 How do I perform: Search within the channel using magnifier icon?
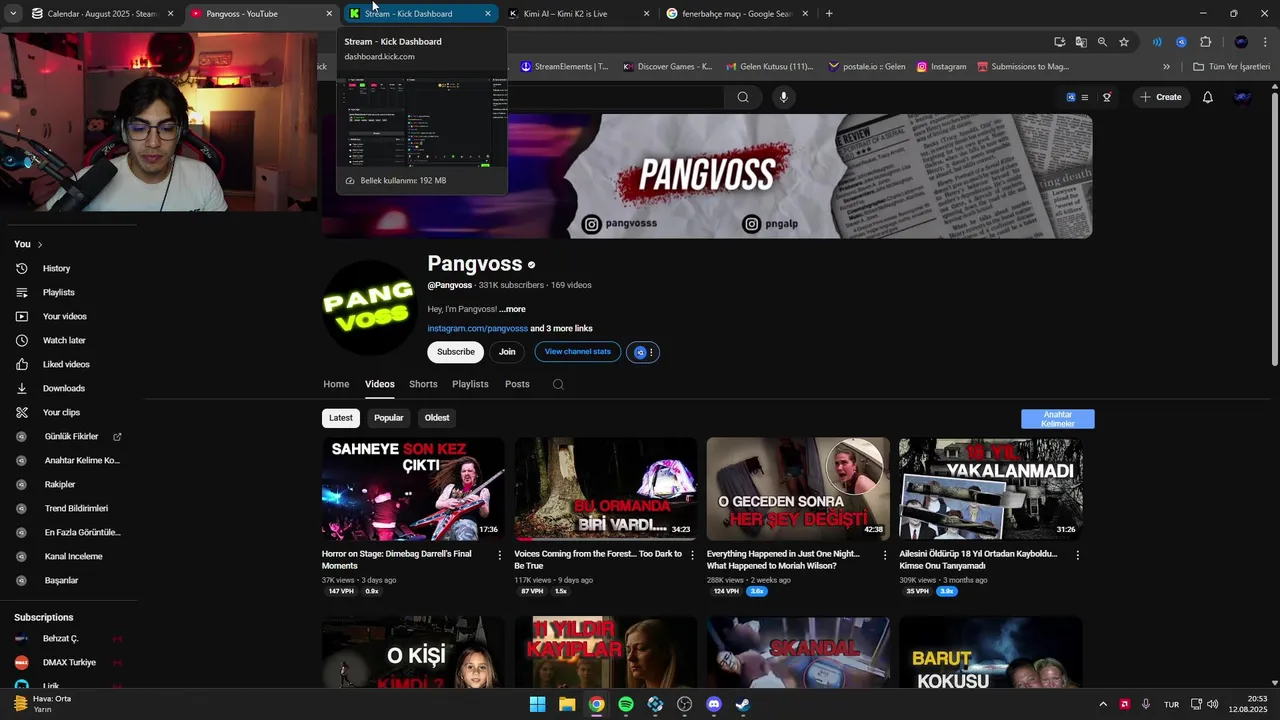[x=558, y=384]
